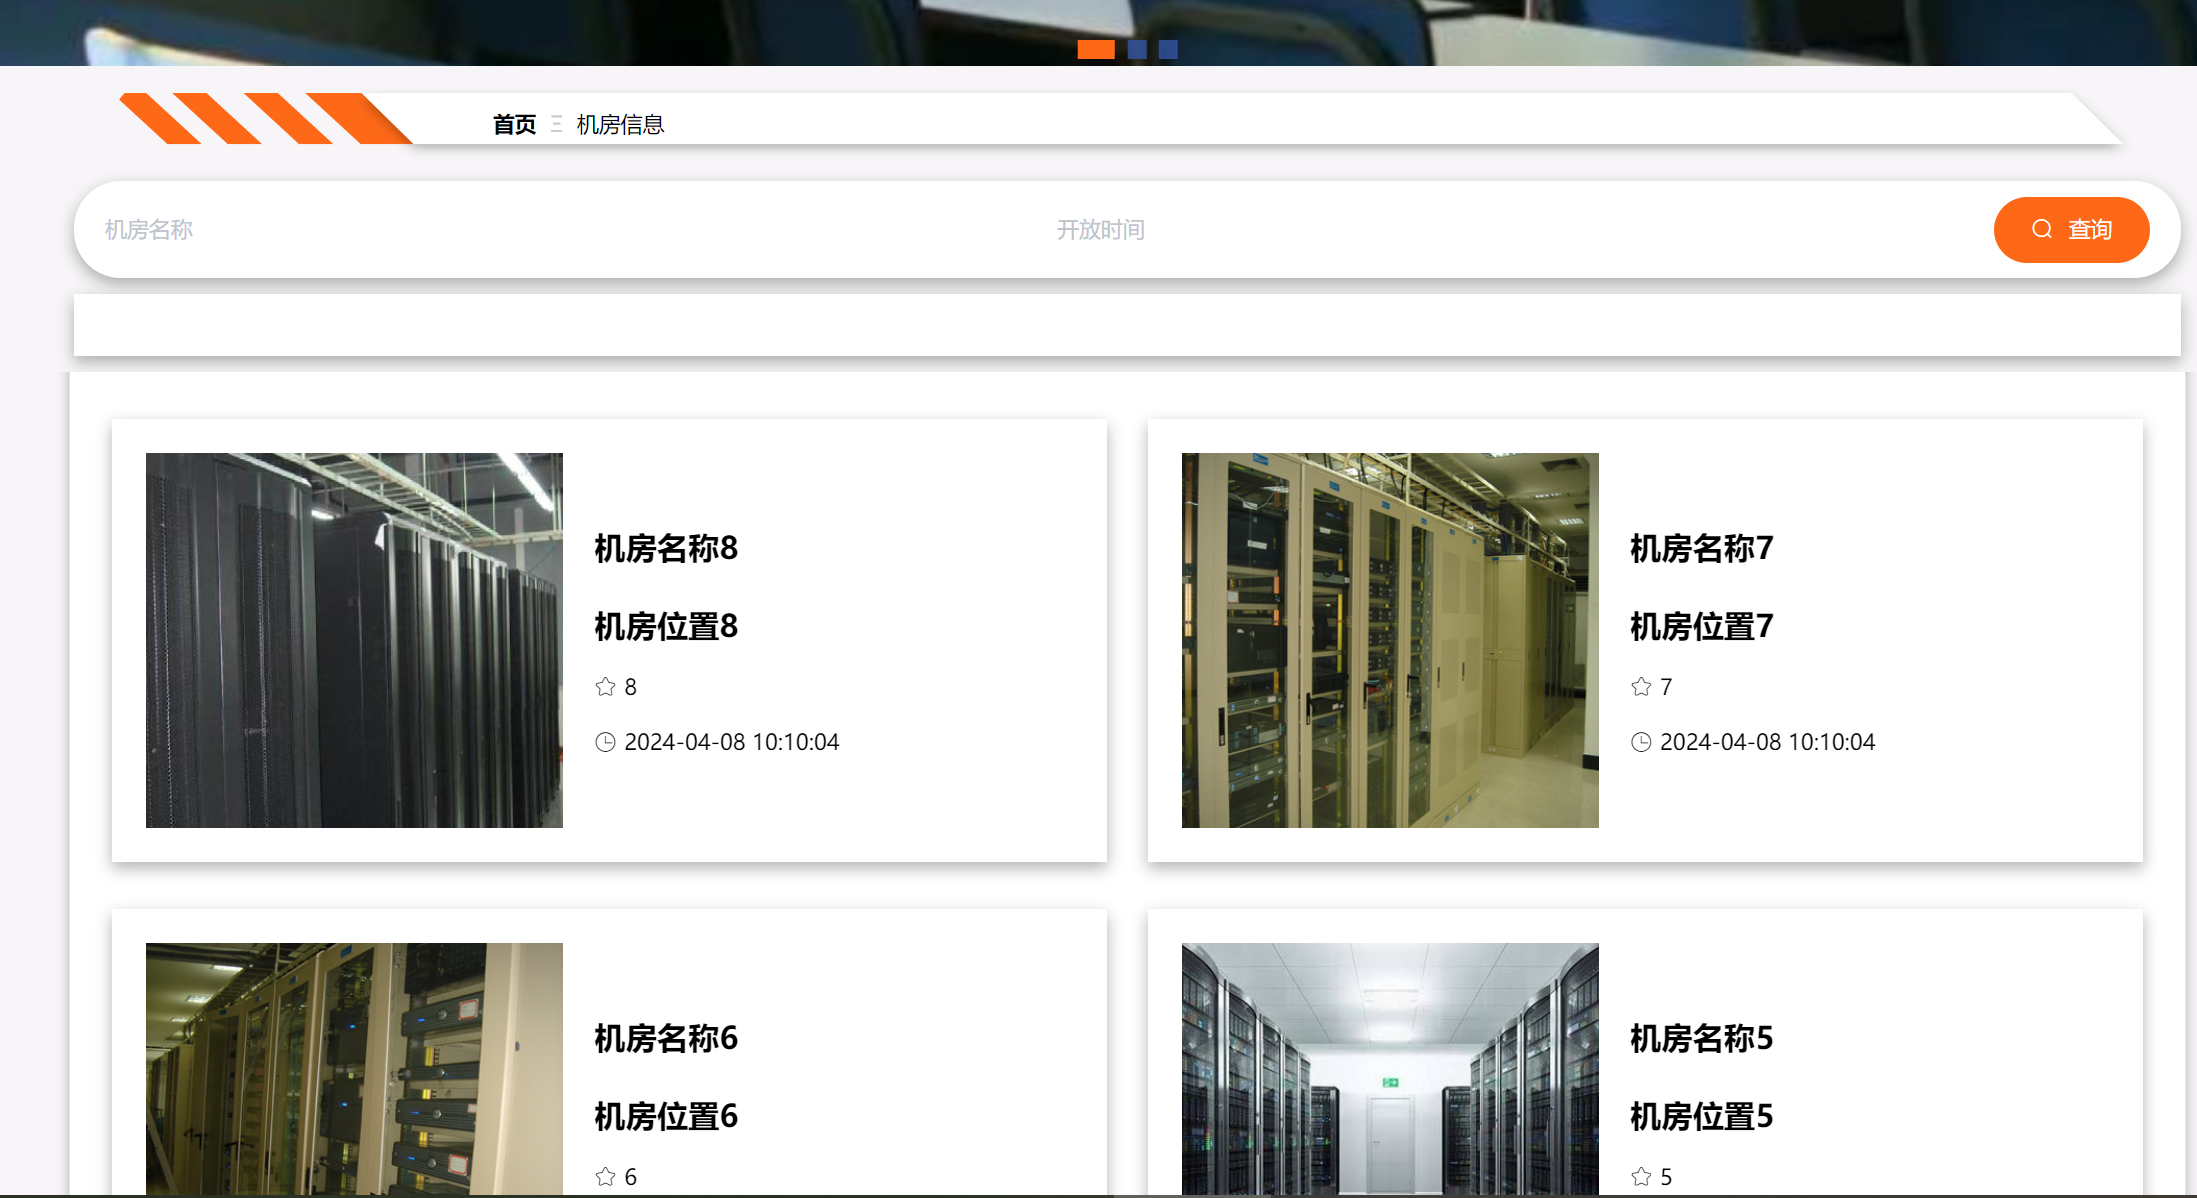Click the star icon on 机房名称8 card
This screenshot has width=2197, height=1198.
pos(605,687)
